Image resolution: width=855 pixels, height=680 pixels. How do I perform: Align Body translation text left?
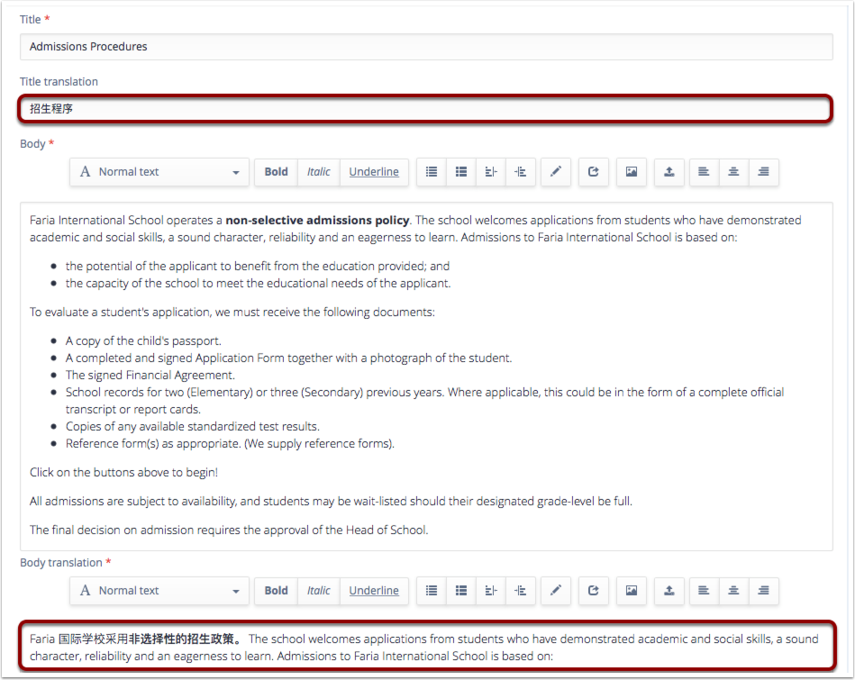[704, 591]
